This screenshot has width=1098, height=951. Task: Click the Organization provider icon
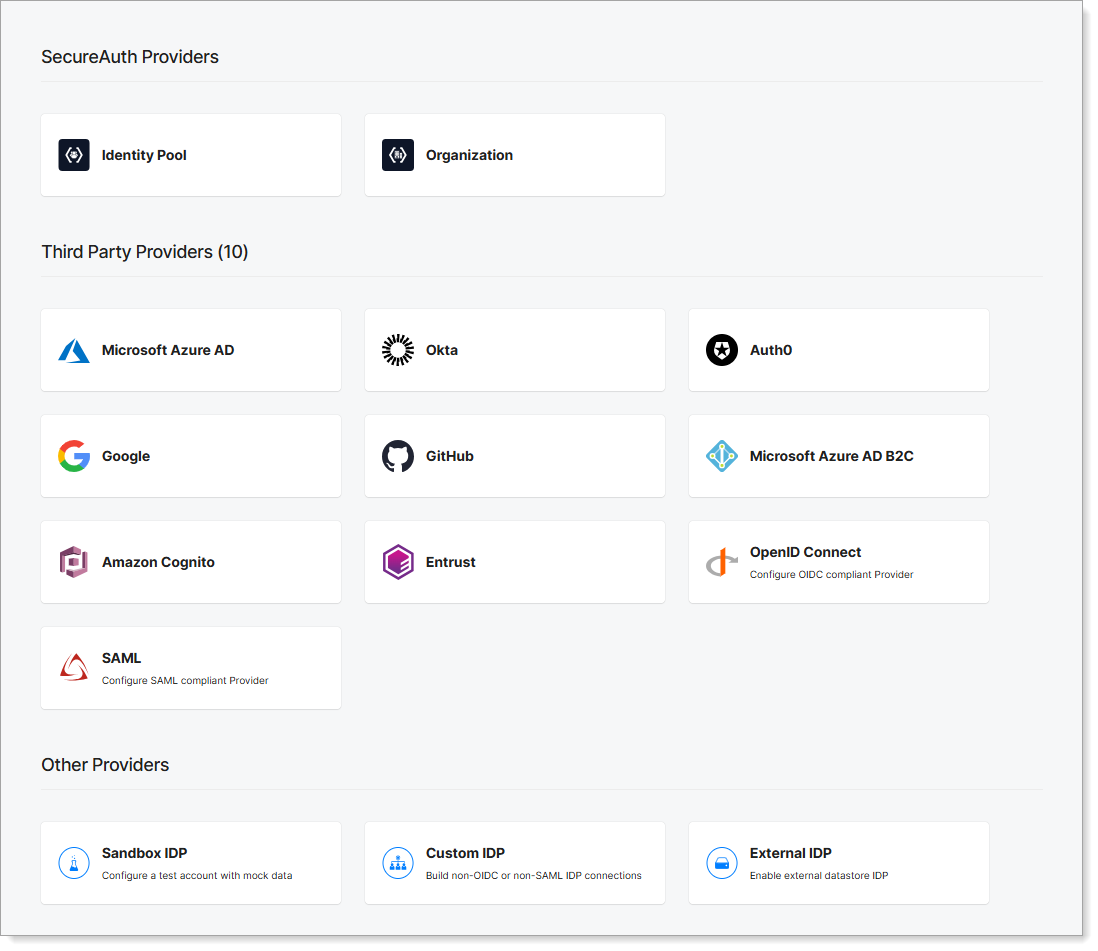pyautogui.click(x=398, y=155)
